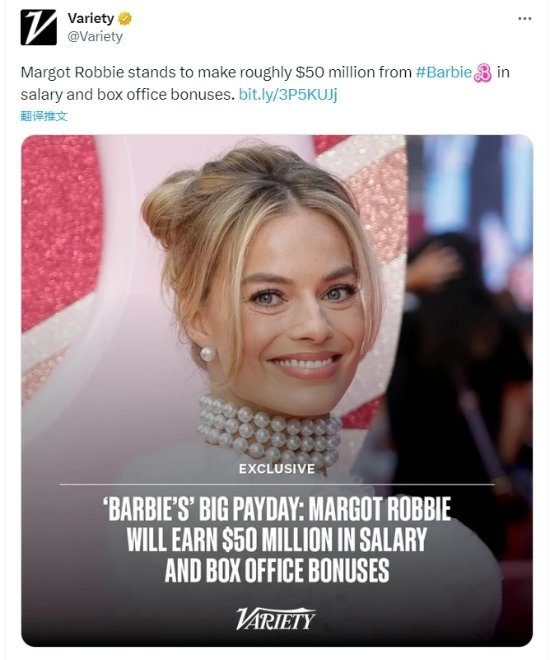This screenshot has height=660, width=550.
Task: Click the 'BARBIE'S' BIG PAYDAY headline line
Action: (277, 509)
